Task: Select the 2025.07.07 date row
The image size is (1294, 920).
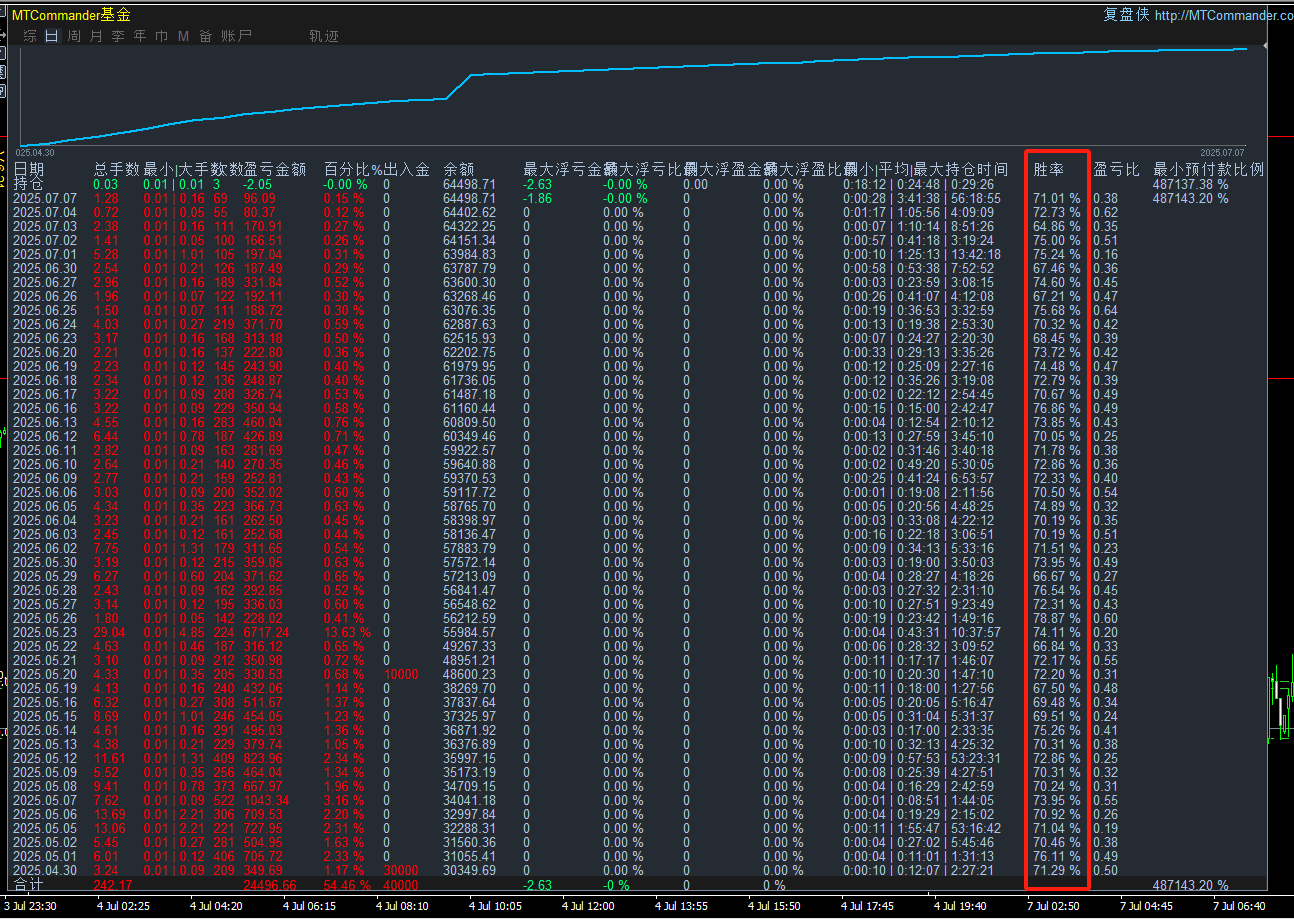Action: point(46,198)
